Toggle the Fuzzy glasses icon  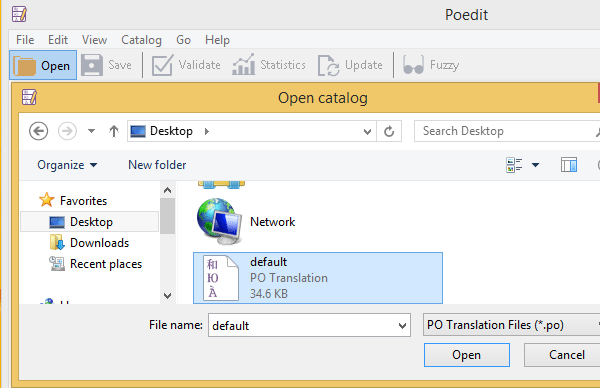pos(413,65)
